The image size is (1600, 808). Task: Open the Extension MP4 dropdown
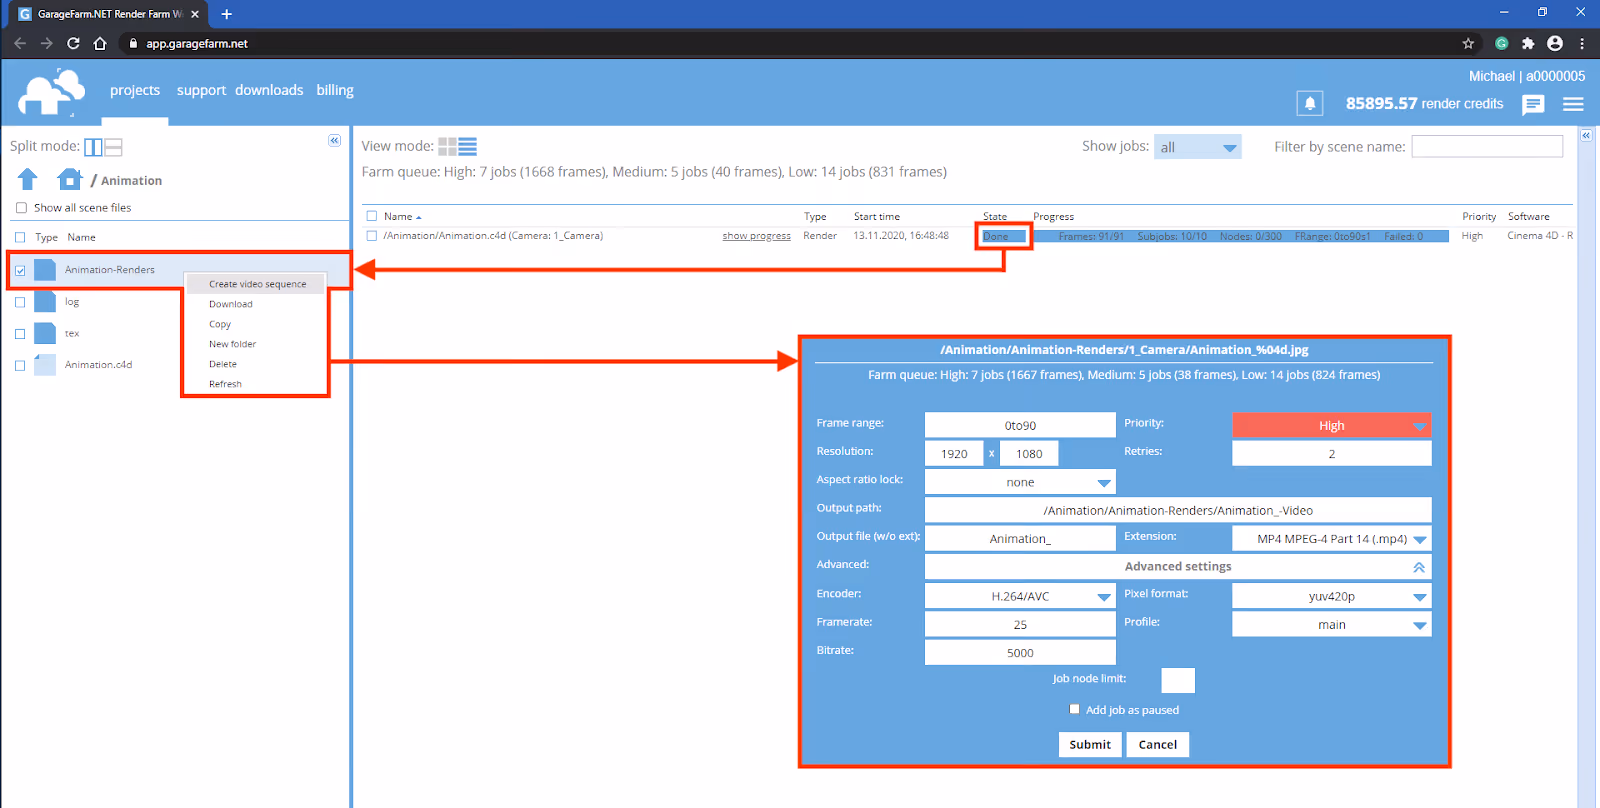(x=1332, y=538)
